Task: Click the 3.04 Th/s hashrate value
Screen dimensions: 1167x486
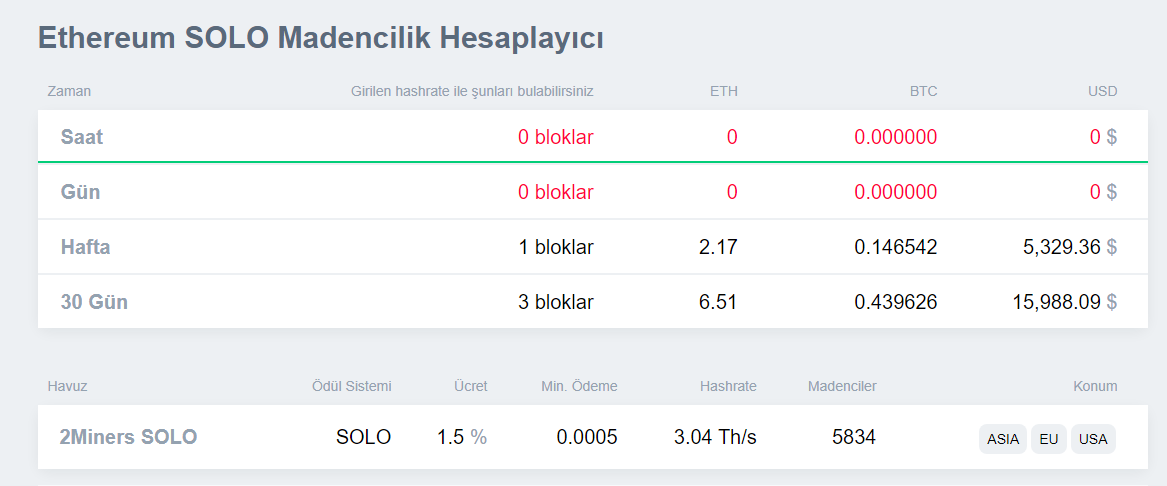Action: coord(715,437)
